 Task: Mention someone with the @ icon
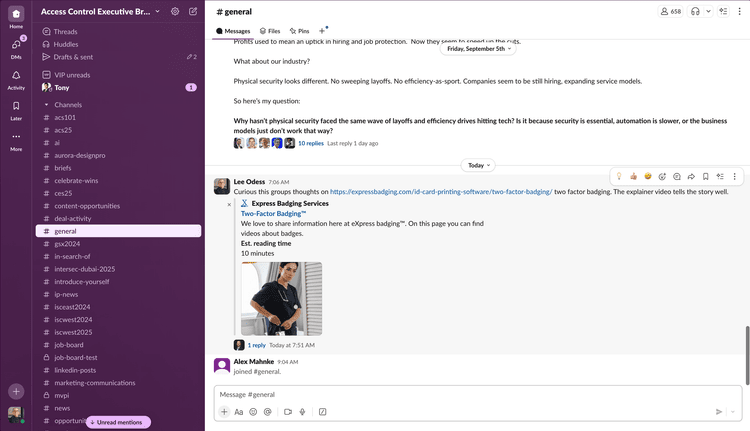(x=267, y=412)
